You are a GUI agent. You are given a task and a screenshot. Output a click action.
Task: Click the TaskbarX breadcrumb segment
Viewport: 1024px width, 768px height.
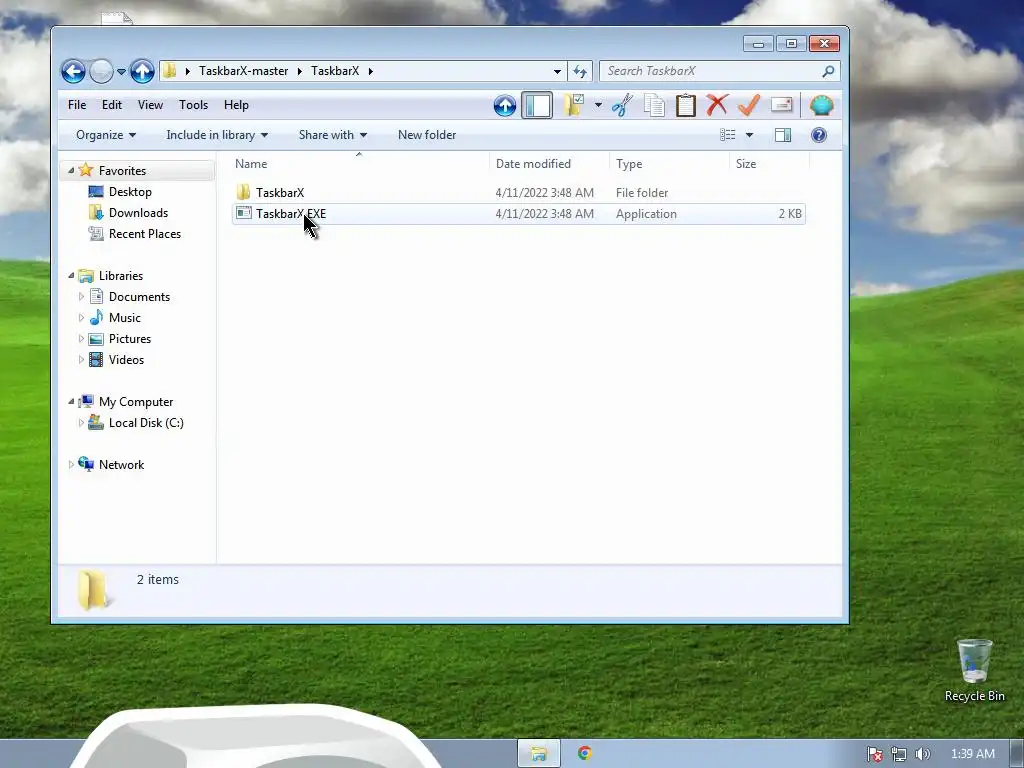tap(334, 71)
